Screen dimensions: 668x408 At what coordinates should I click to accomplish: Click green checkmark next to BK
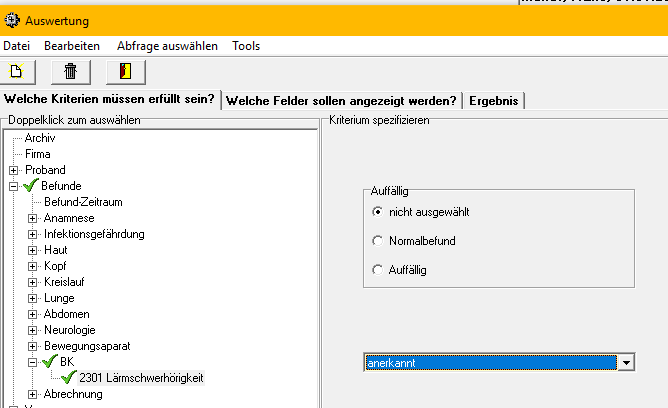[49, 361]
